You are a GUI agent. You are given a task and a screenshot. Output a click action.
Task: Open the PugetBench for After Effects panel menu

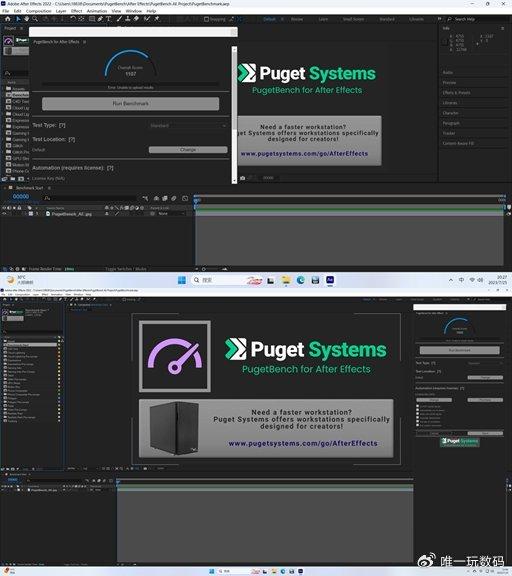[x=84, y=42]
